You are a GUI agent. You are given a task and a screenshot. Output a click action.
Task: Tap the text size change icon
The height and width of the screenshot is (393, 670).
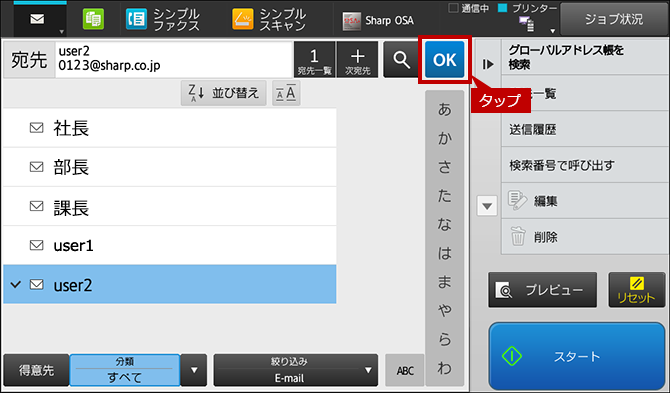(286, 93)
